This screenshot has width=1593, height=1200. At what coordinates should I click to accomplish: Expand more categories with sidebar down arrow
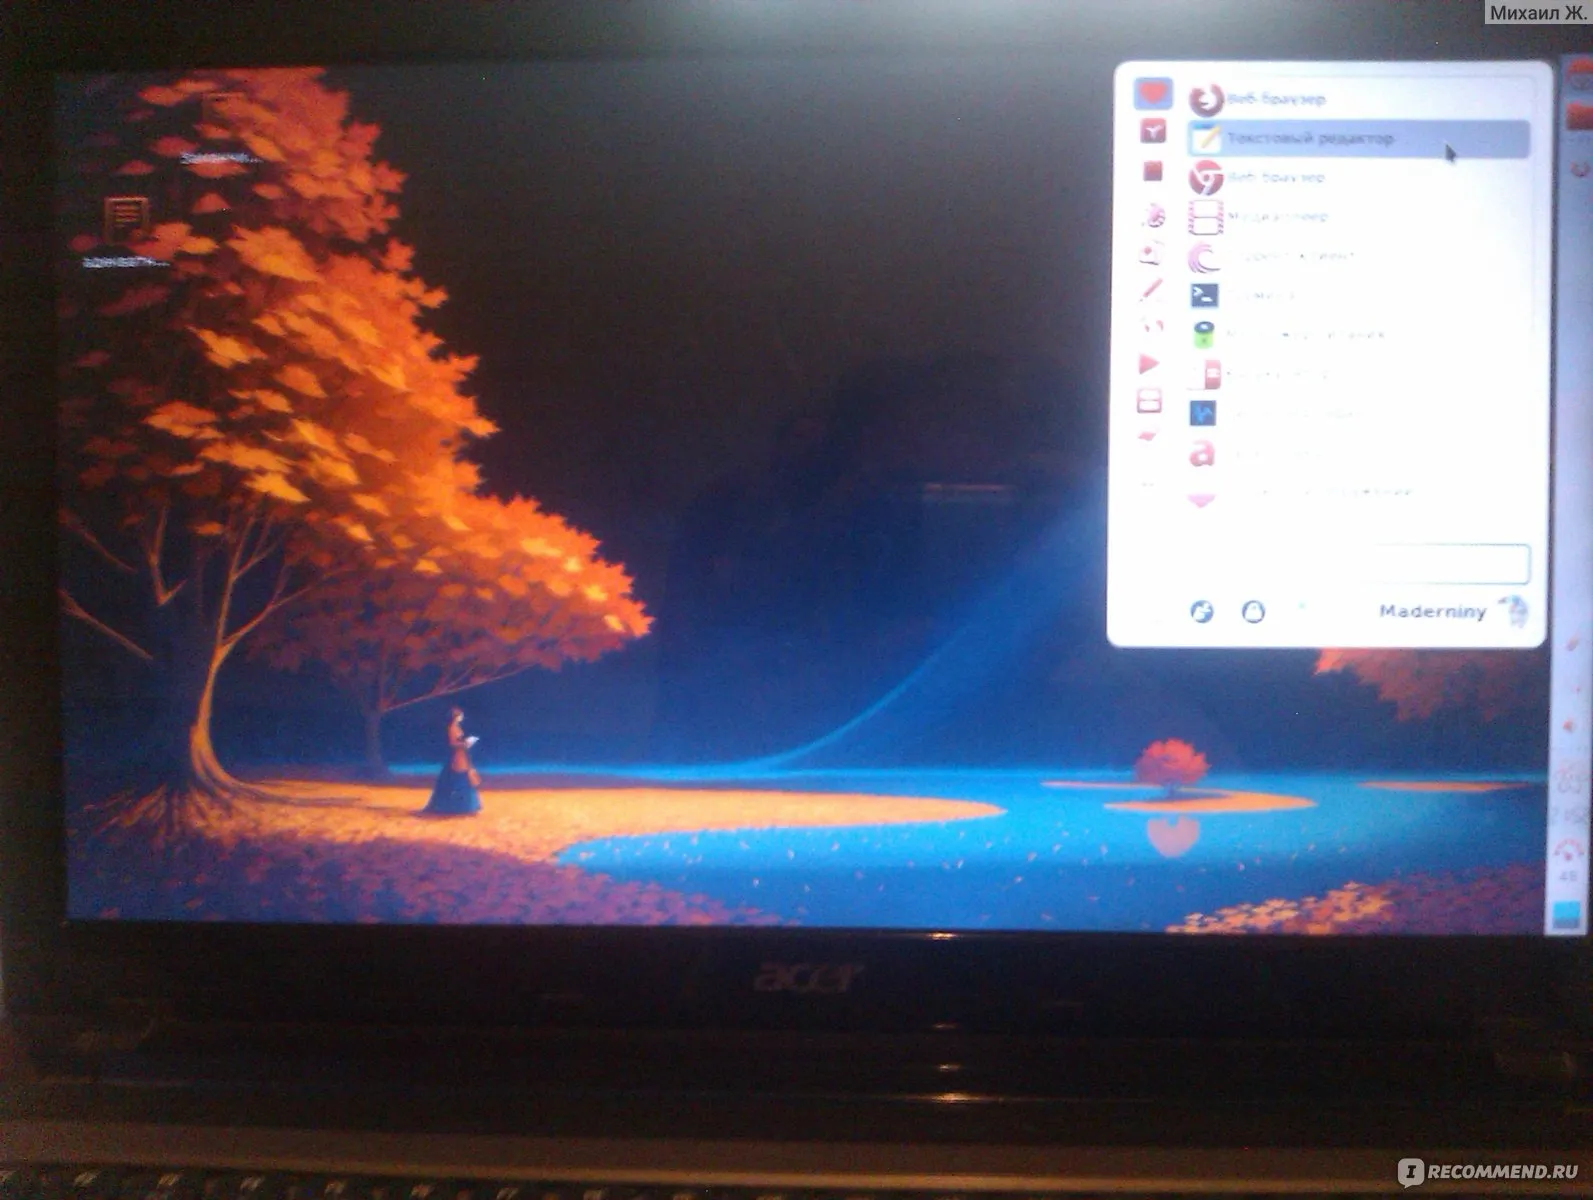coord(1148,435)
